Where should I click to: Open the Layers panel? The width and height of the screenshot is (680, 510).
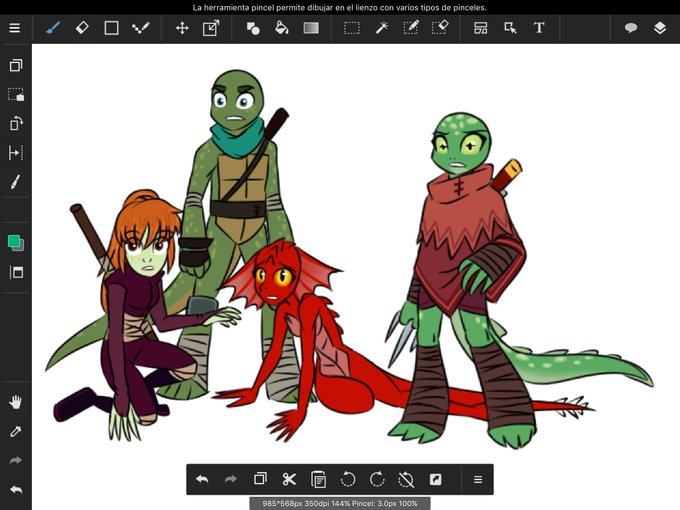[660, 28]
